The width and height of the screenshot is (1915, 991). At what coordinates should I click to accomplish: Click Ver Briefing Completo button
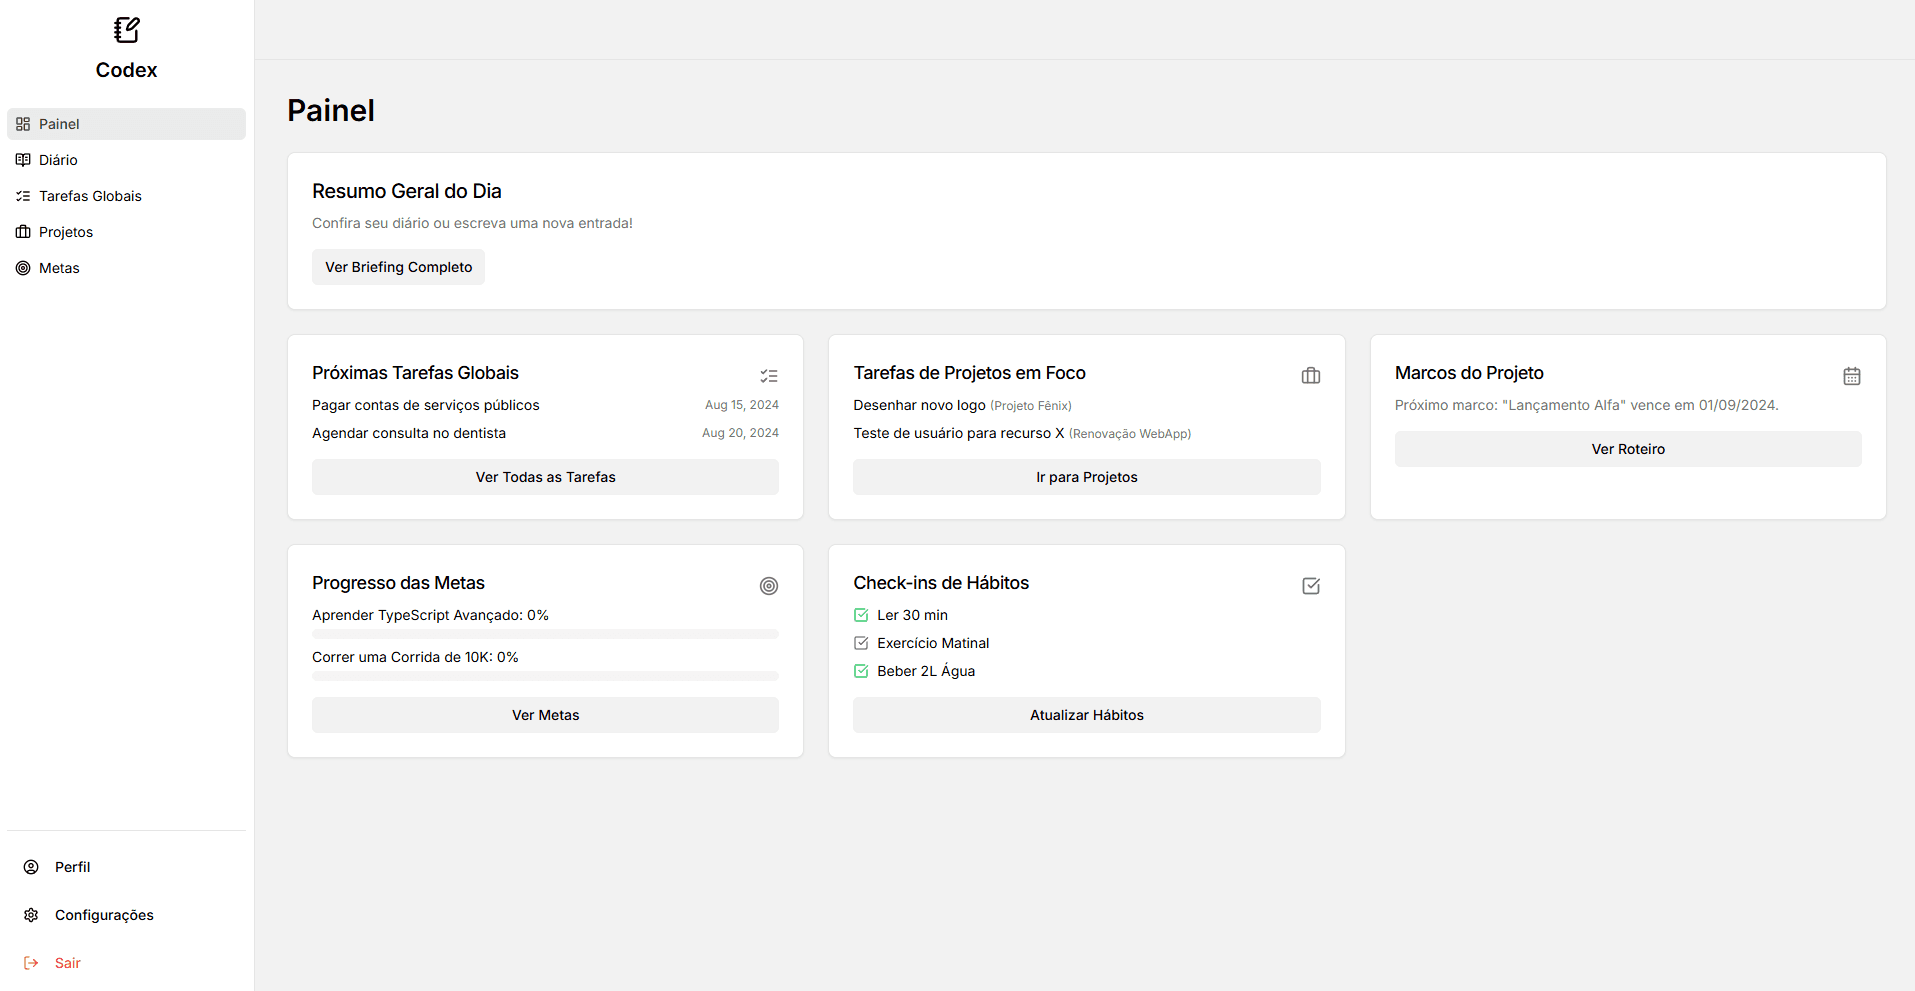pos(398,267)
